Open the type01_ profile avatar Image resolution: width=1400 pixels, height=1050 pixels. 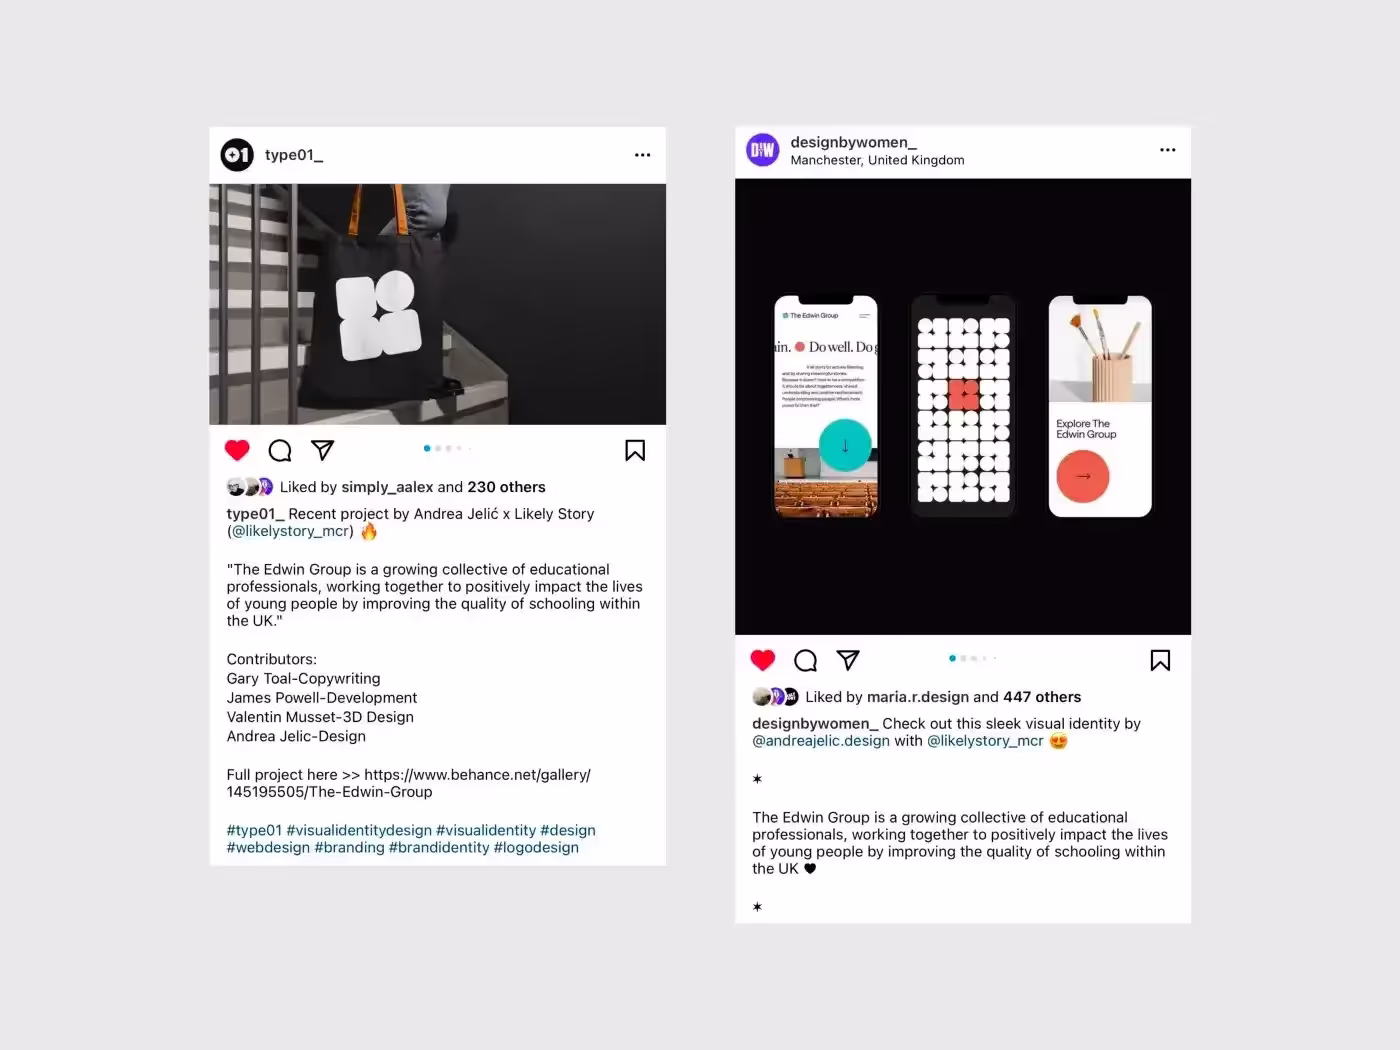[237, 155]
